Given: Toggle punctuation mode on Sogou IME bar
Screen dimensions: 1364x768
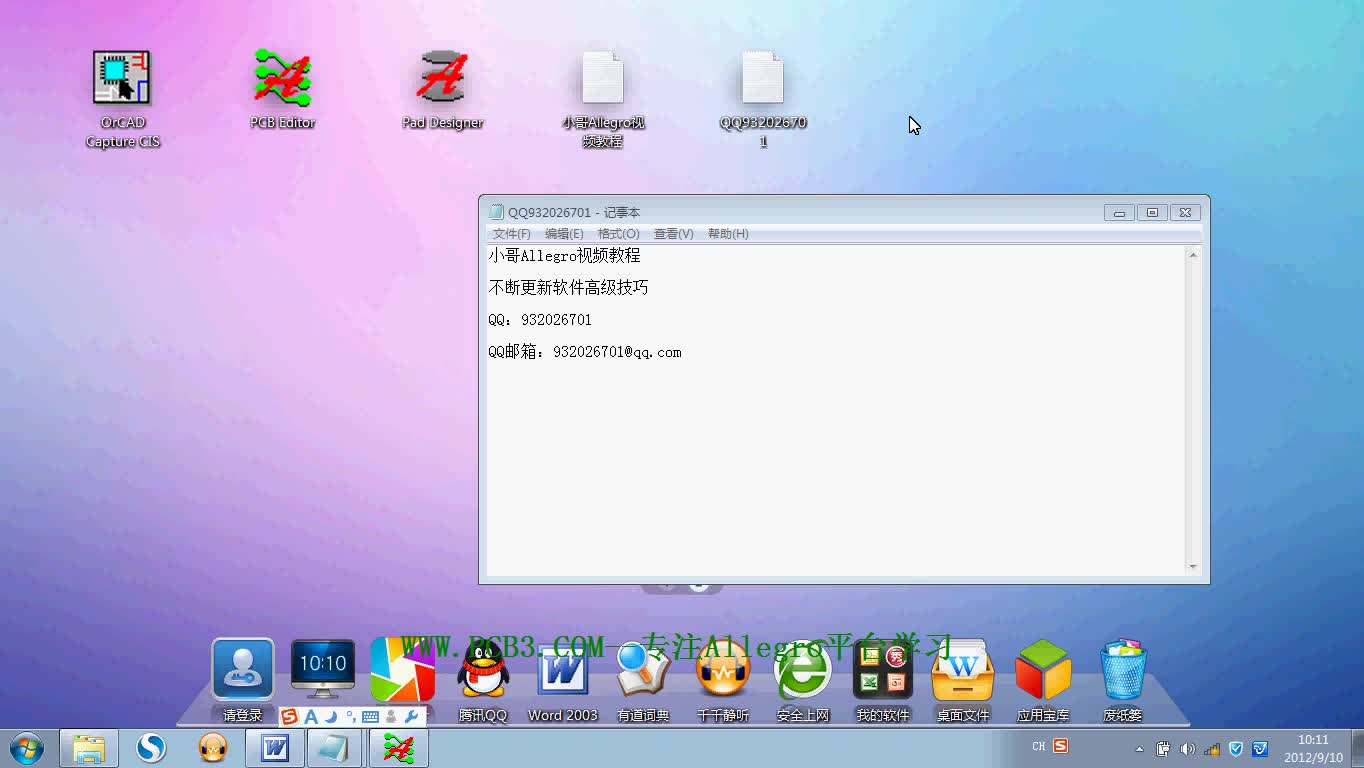Looking at the screenshot, I should (350, 716).
